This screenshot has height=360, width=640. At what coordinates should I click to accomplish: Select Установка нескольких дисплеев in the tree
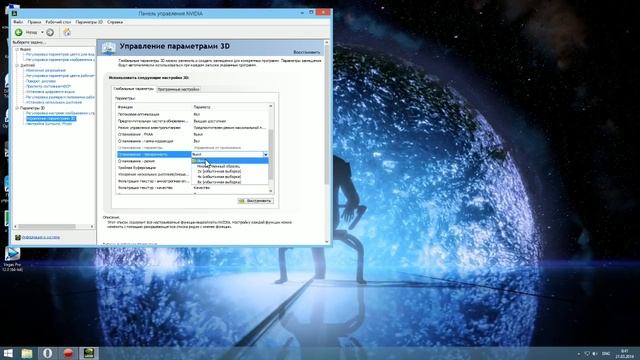[53, 102]
